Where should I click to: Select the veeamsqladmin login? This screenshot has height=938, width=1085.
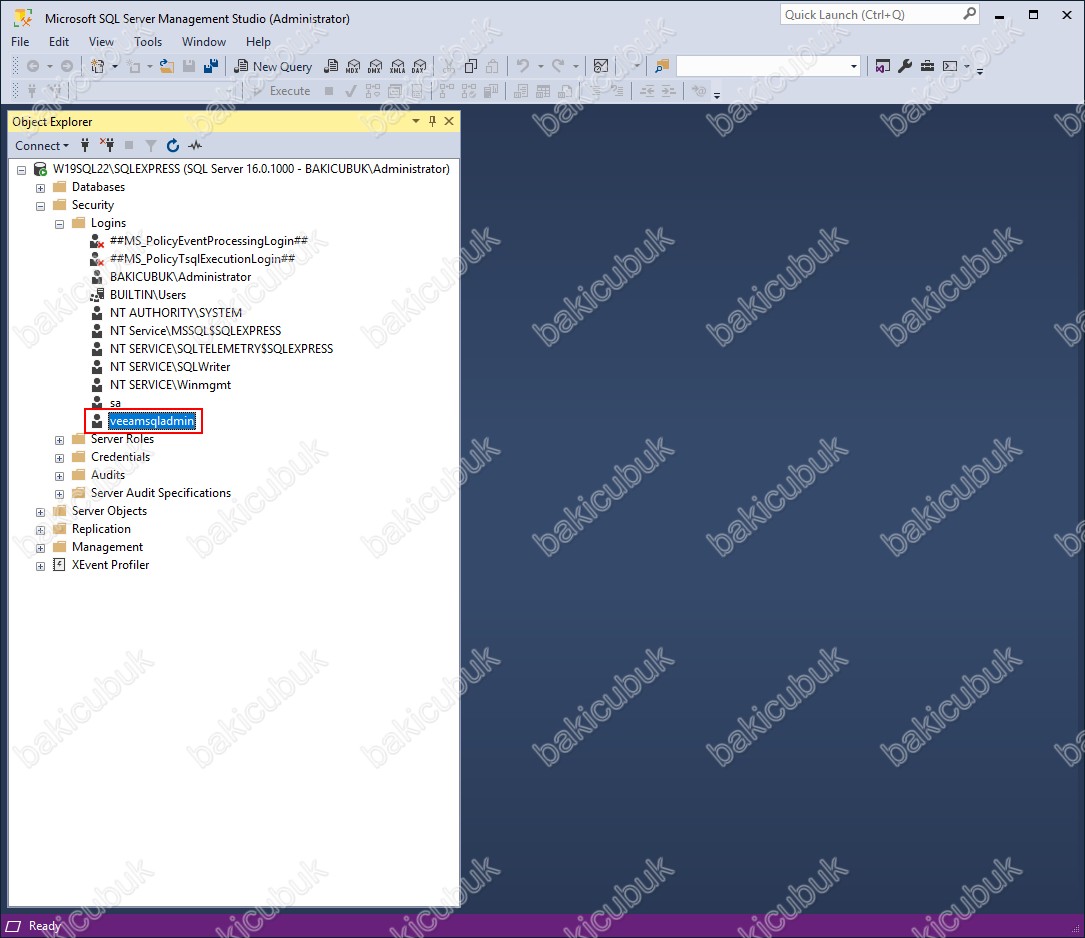[x=152, y=421]
